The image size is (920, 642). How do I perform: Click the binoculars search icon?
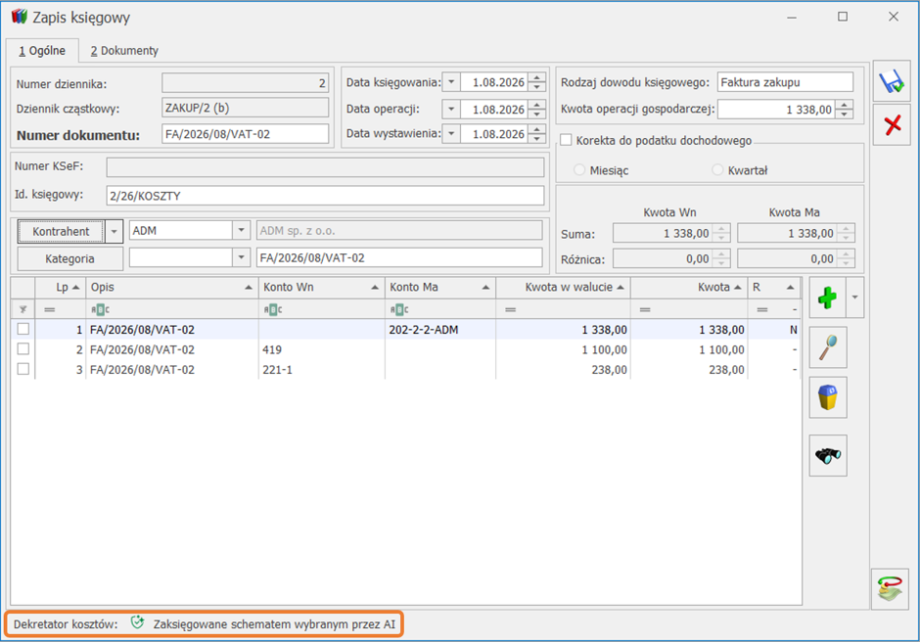[x=828, y=455]
